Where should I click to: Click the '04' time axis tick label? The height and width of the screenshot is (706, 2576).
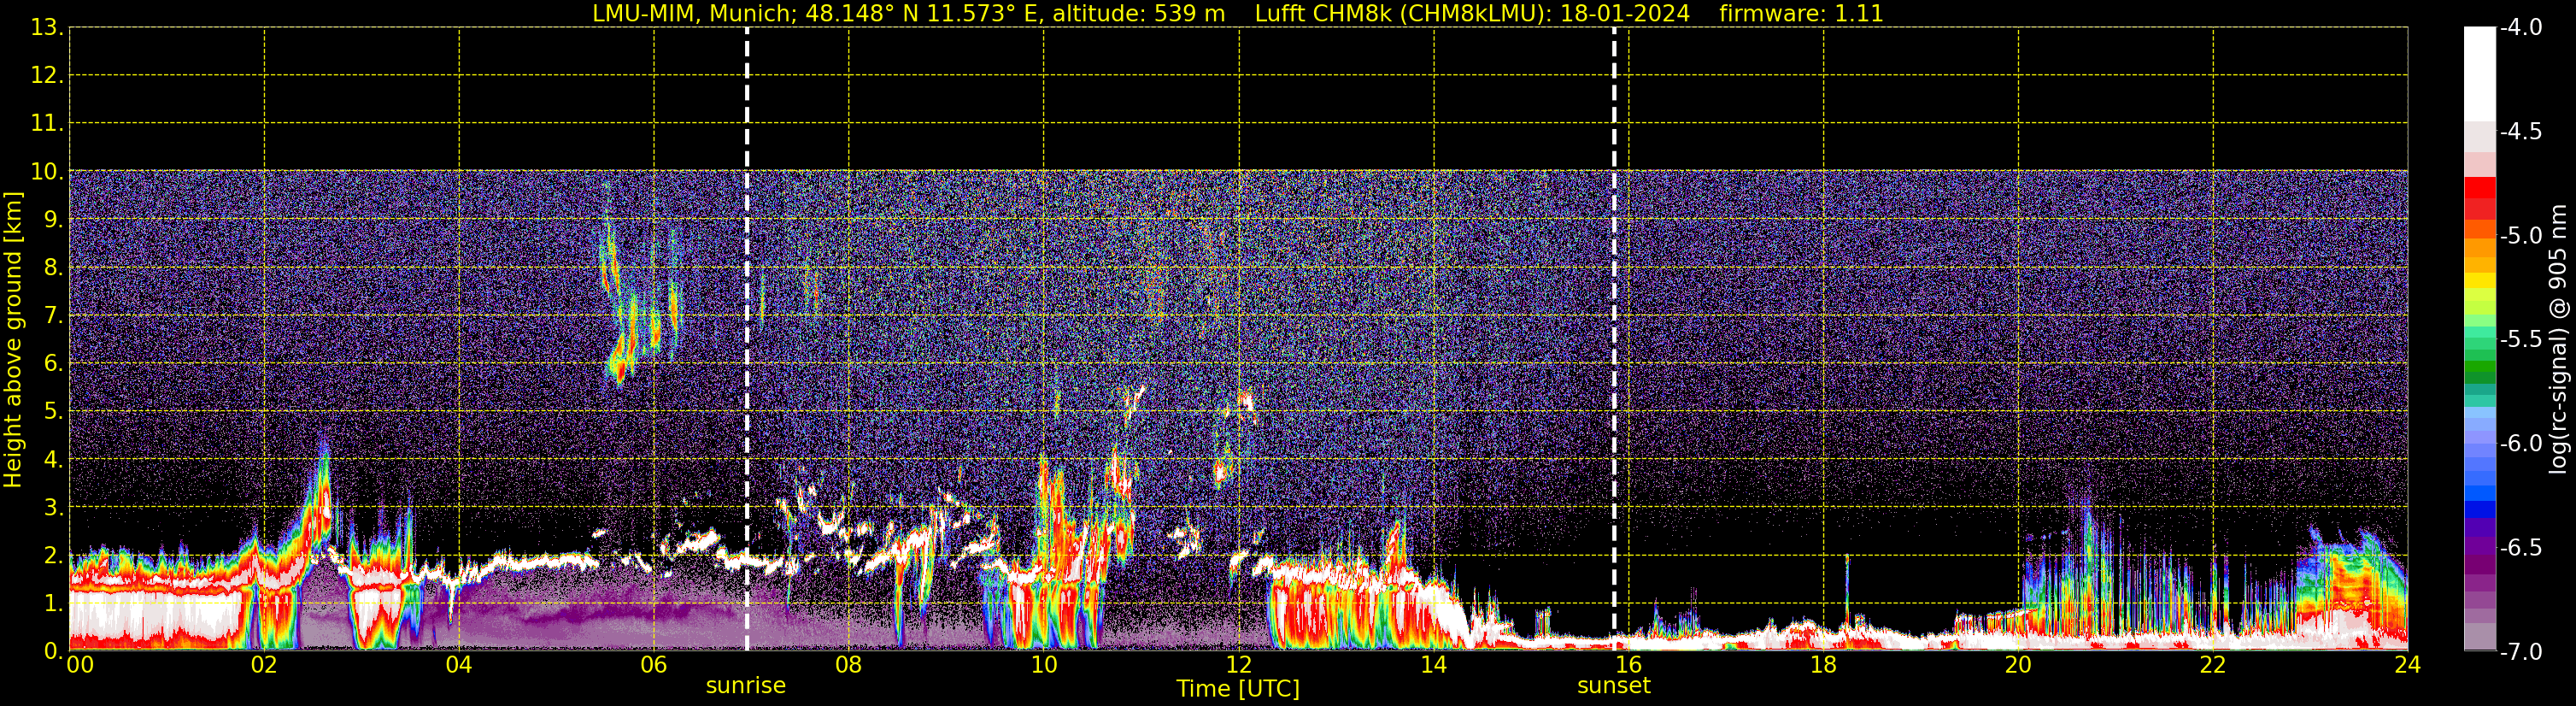459,665
